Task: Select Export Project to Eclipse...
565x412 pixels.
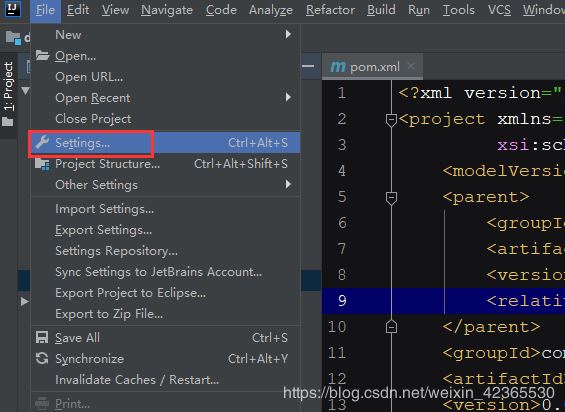Action: click(x=166, y=292)
